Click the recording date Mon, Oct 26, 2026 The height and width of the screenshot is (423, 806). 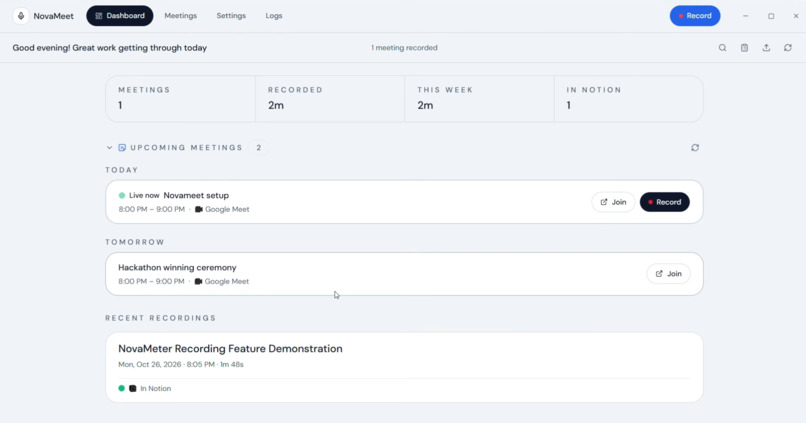point(150,364)
